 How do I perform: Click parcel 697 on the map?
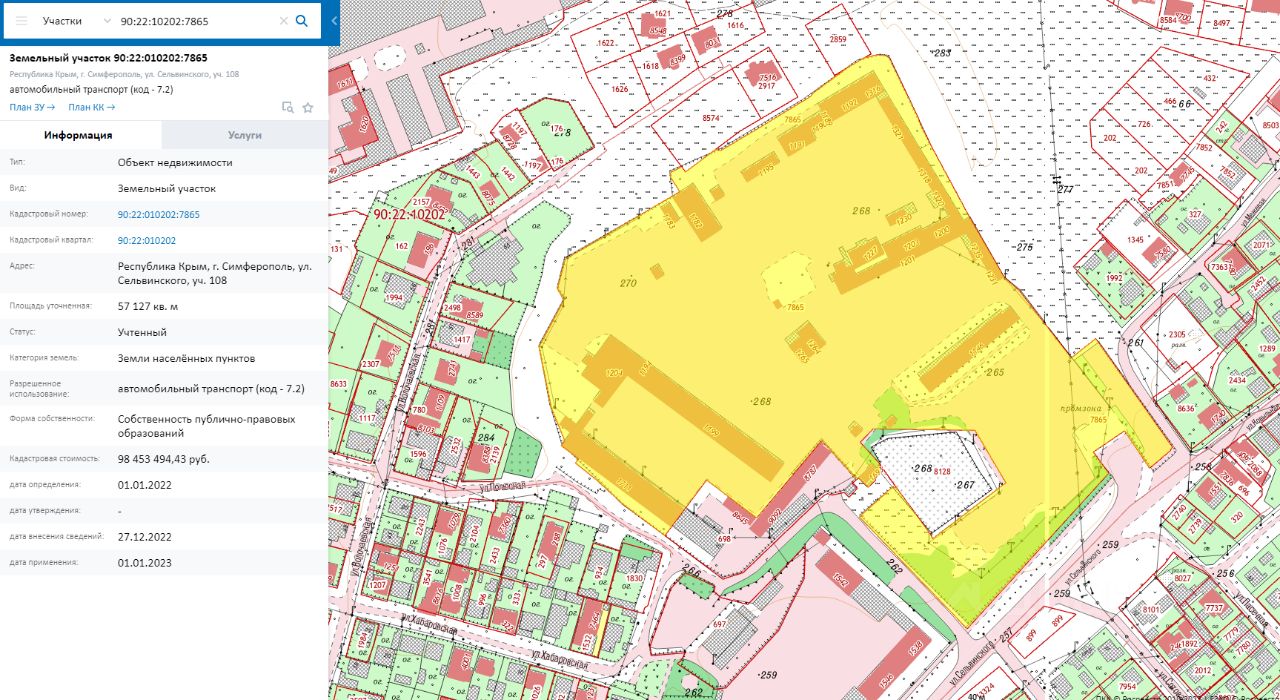[719, 623]
